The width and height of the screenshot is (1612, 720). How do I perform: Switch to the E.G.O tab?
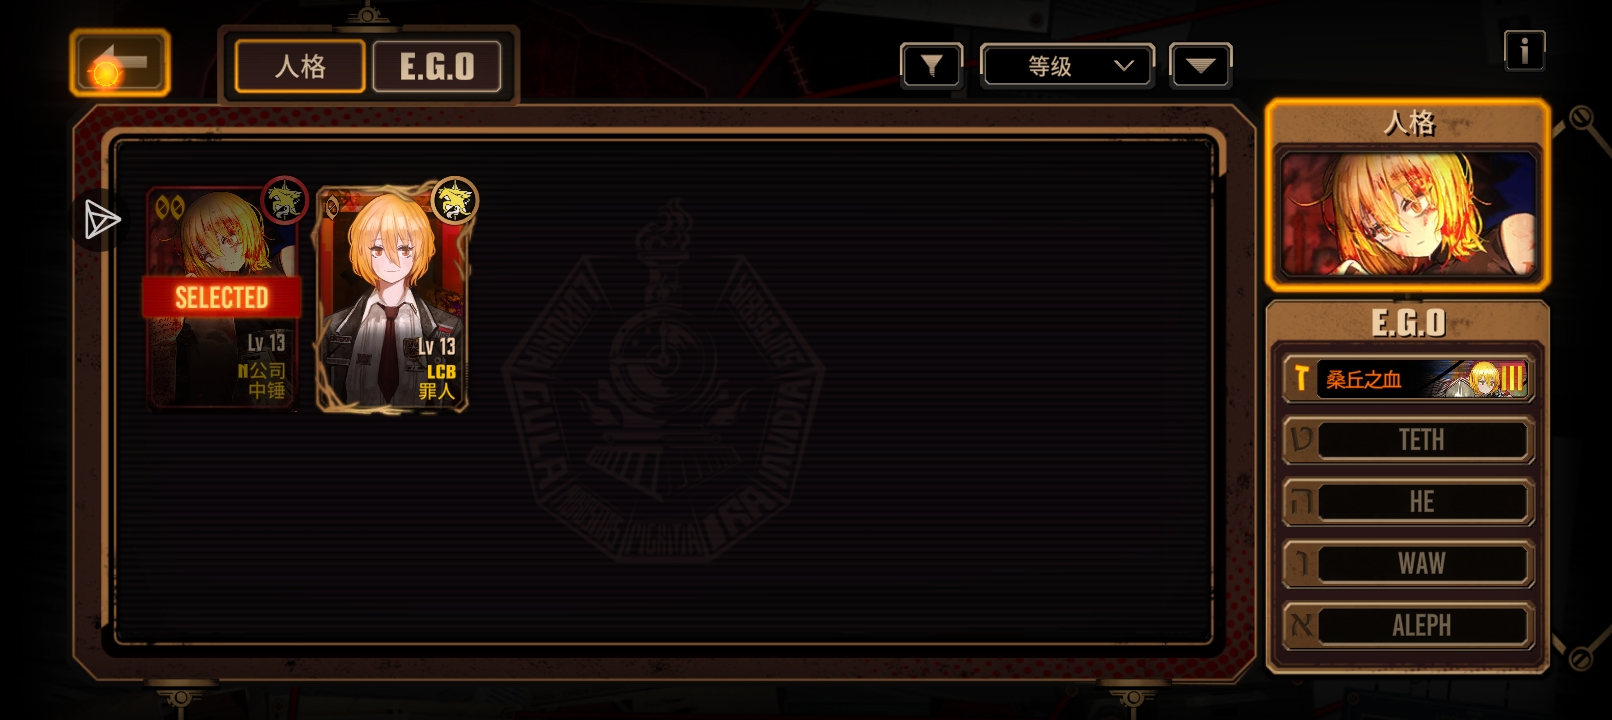437,67
